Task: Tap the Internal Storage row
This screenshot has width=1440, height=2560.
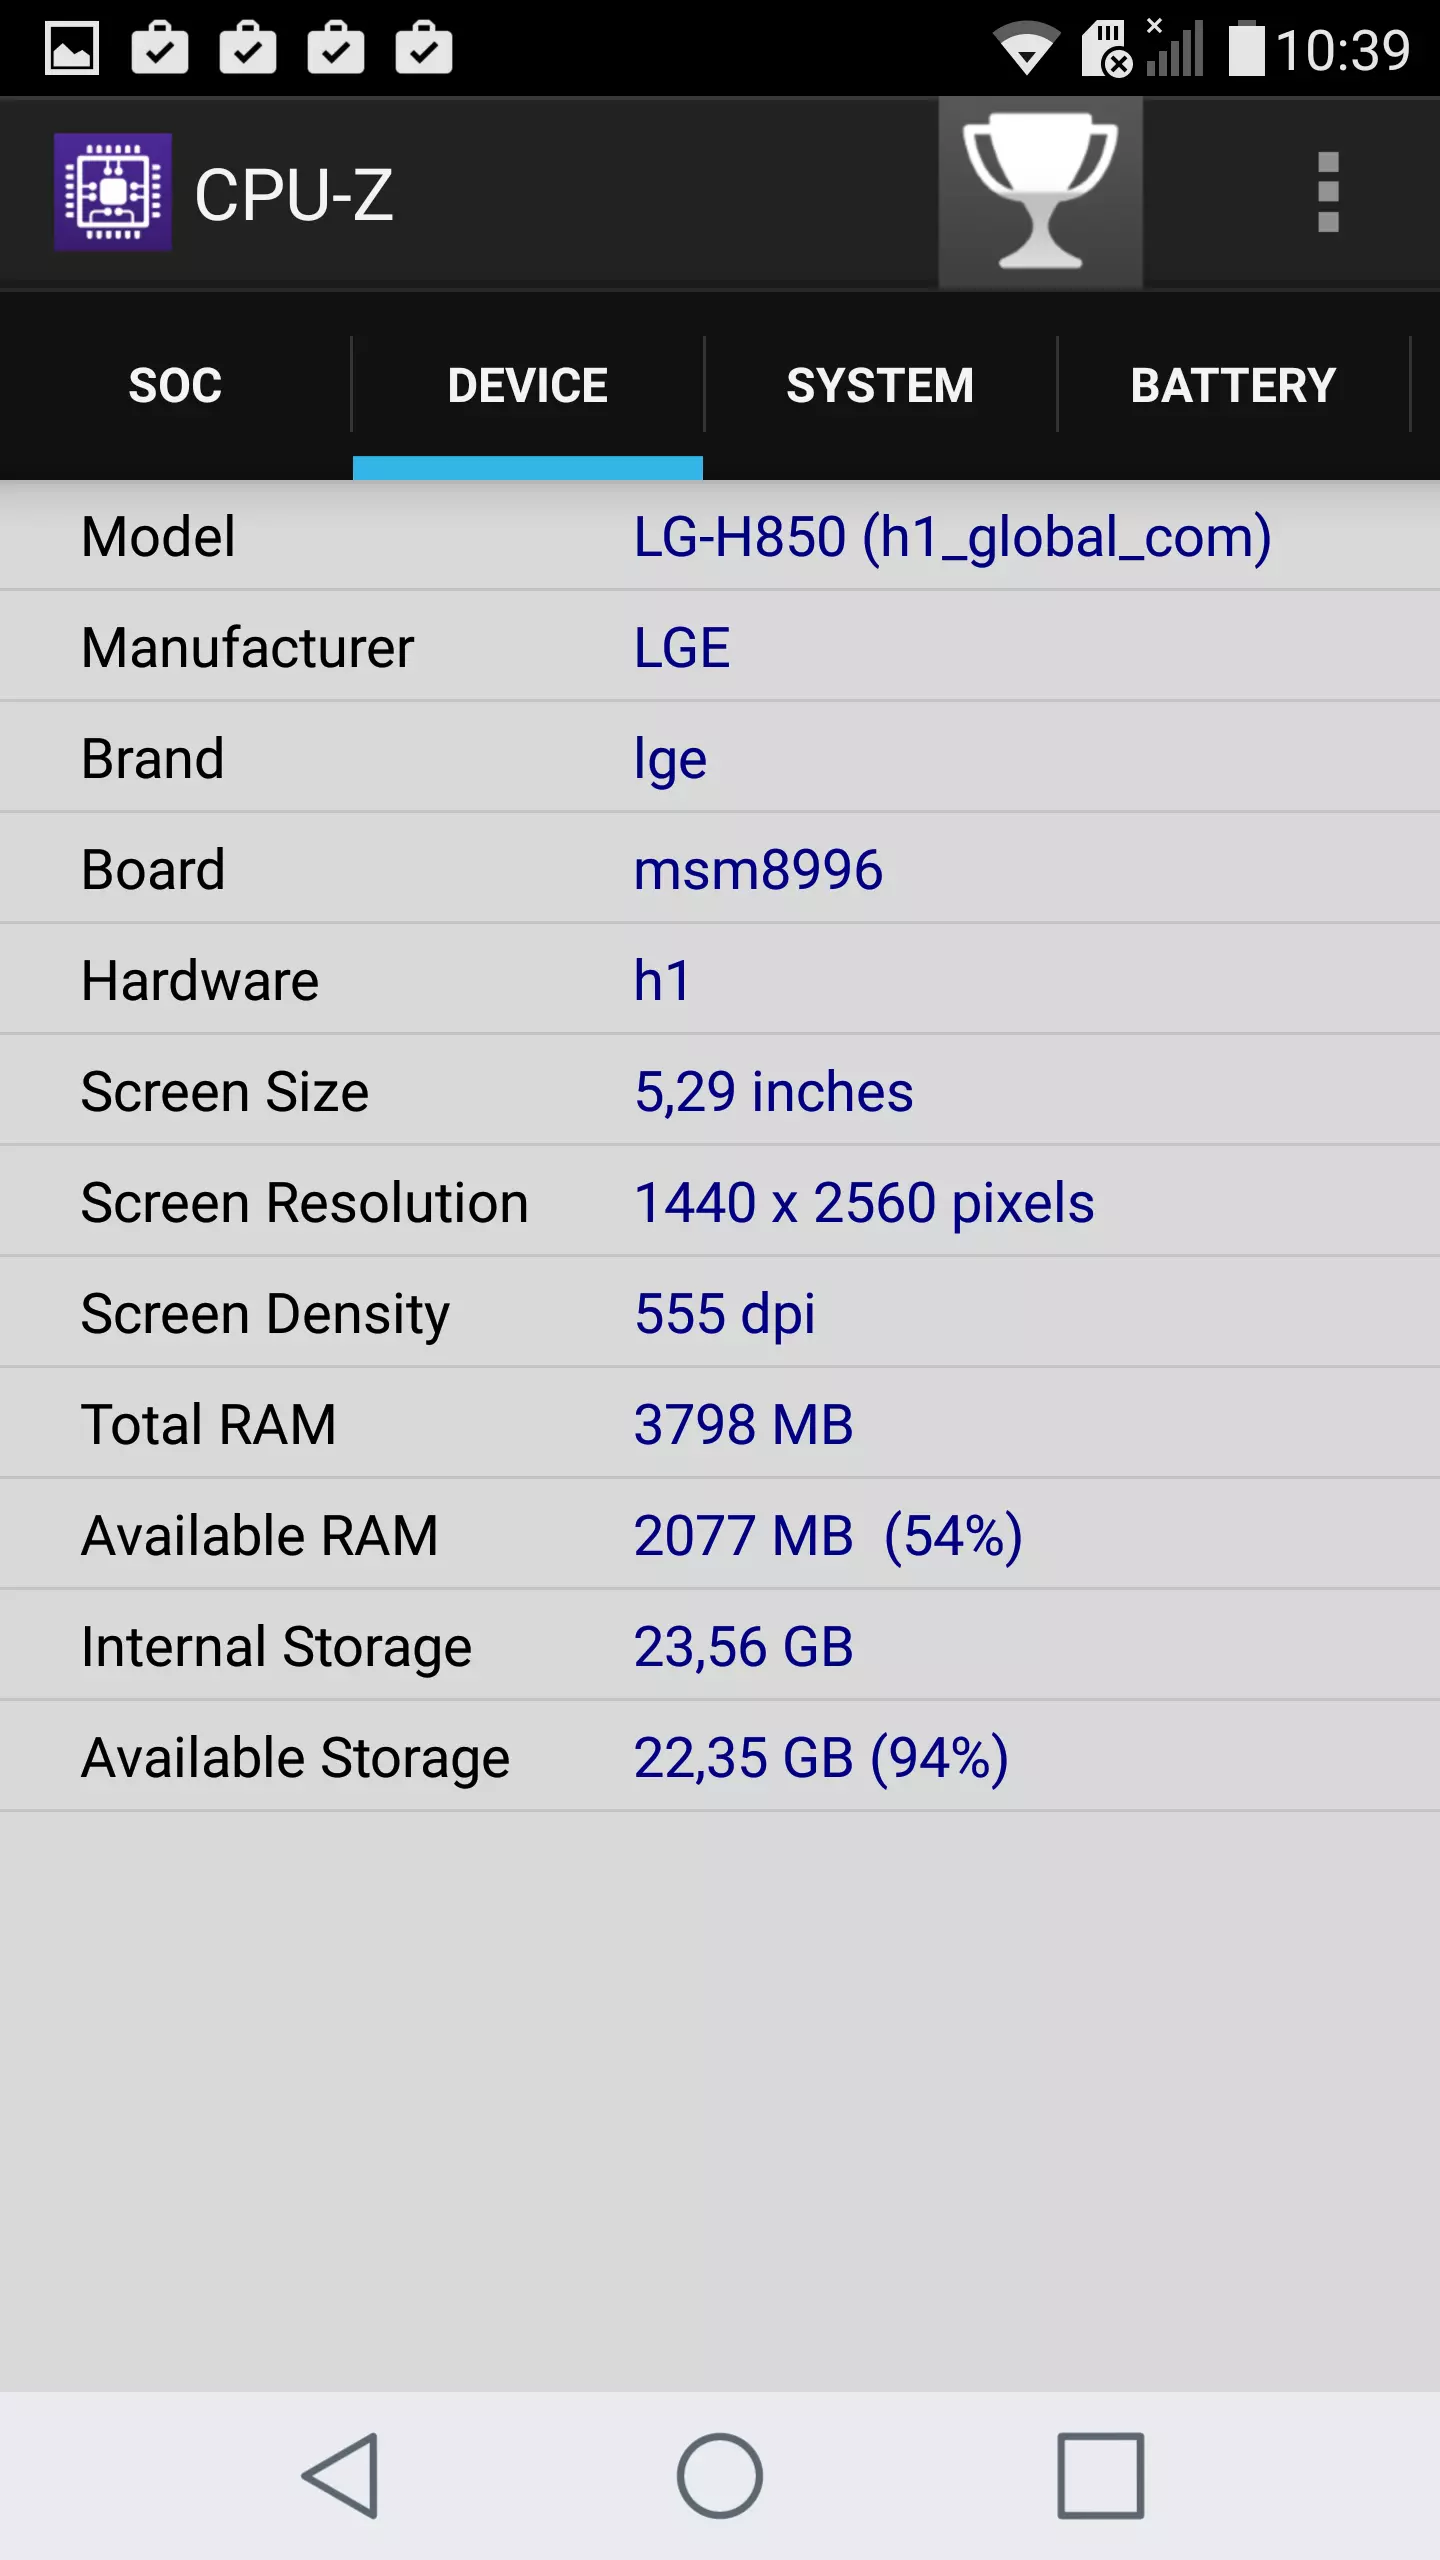Action: tap(720, 1645)
